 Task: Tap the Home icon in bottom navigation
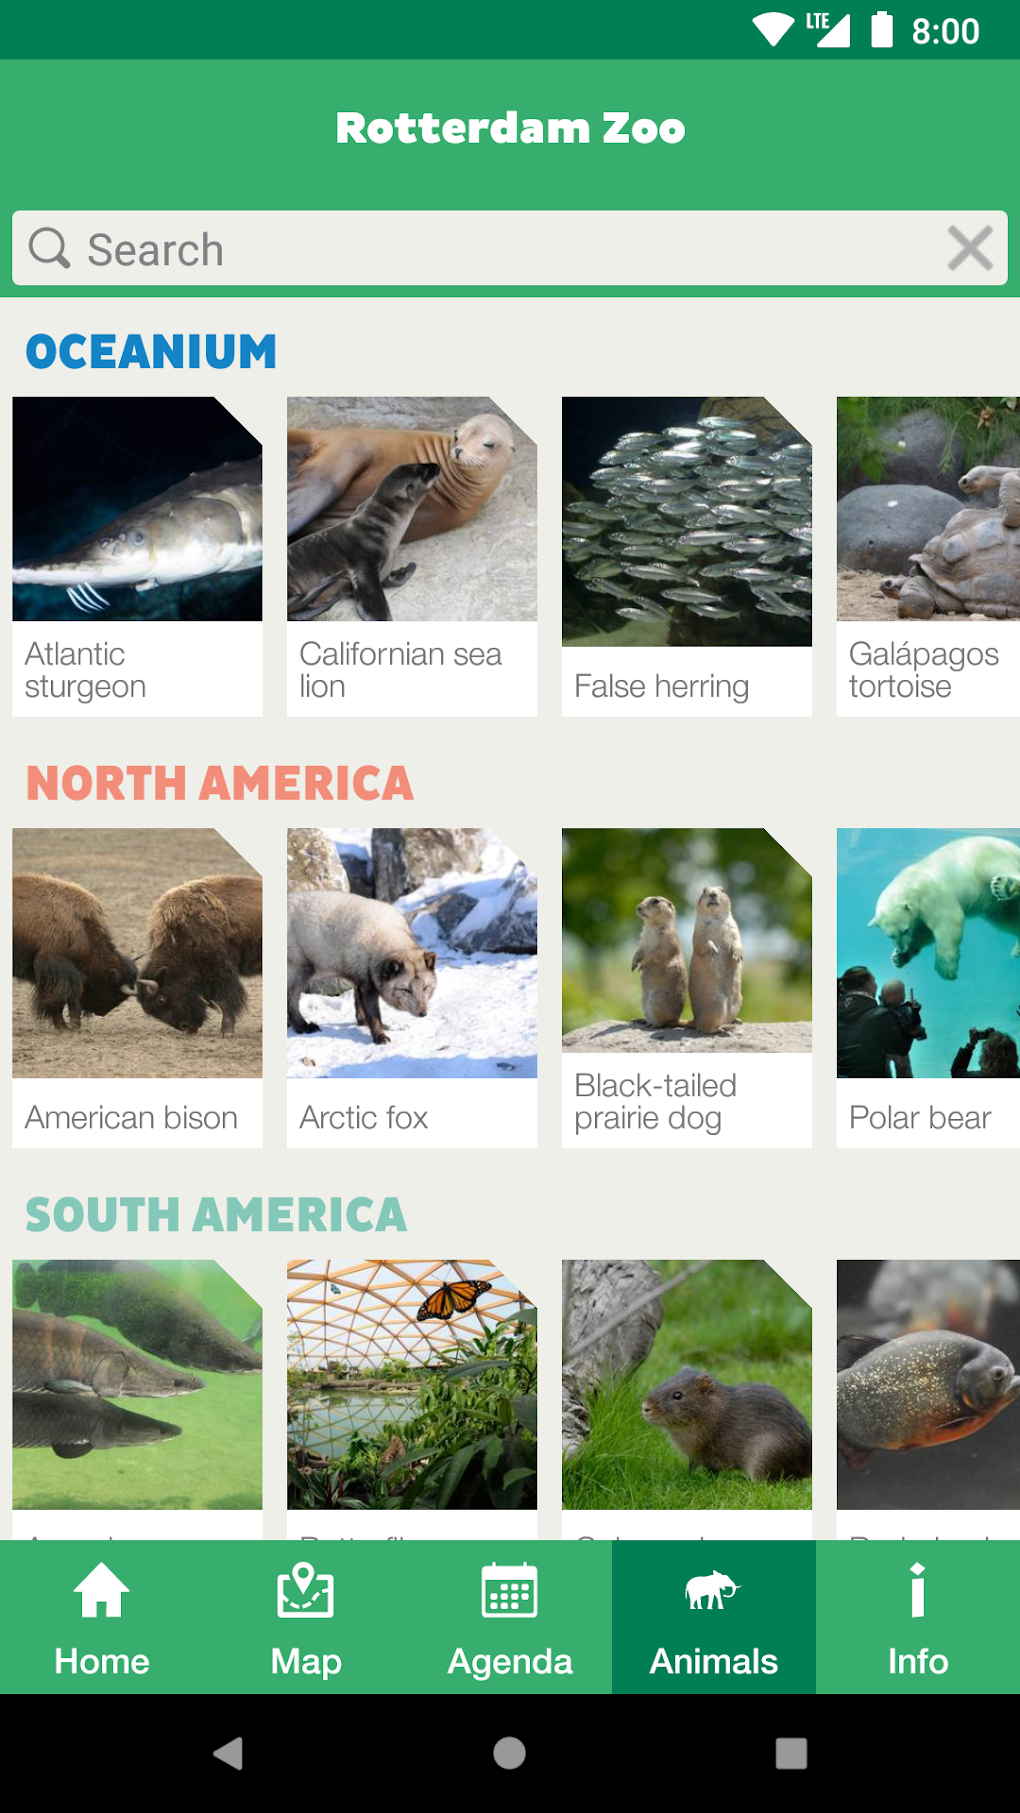pyautogui.click(x=102, y=1590)
